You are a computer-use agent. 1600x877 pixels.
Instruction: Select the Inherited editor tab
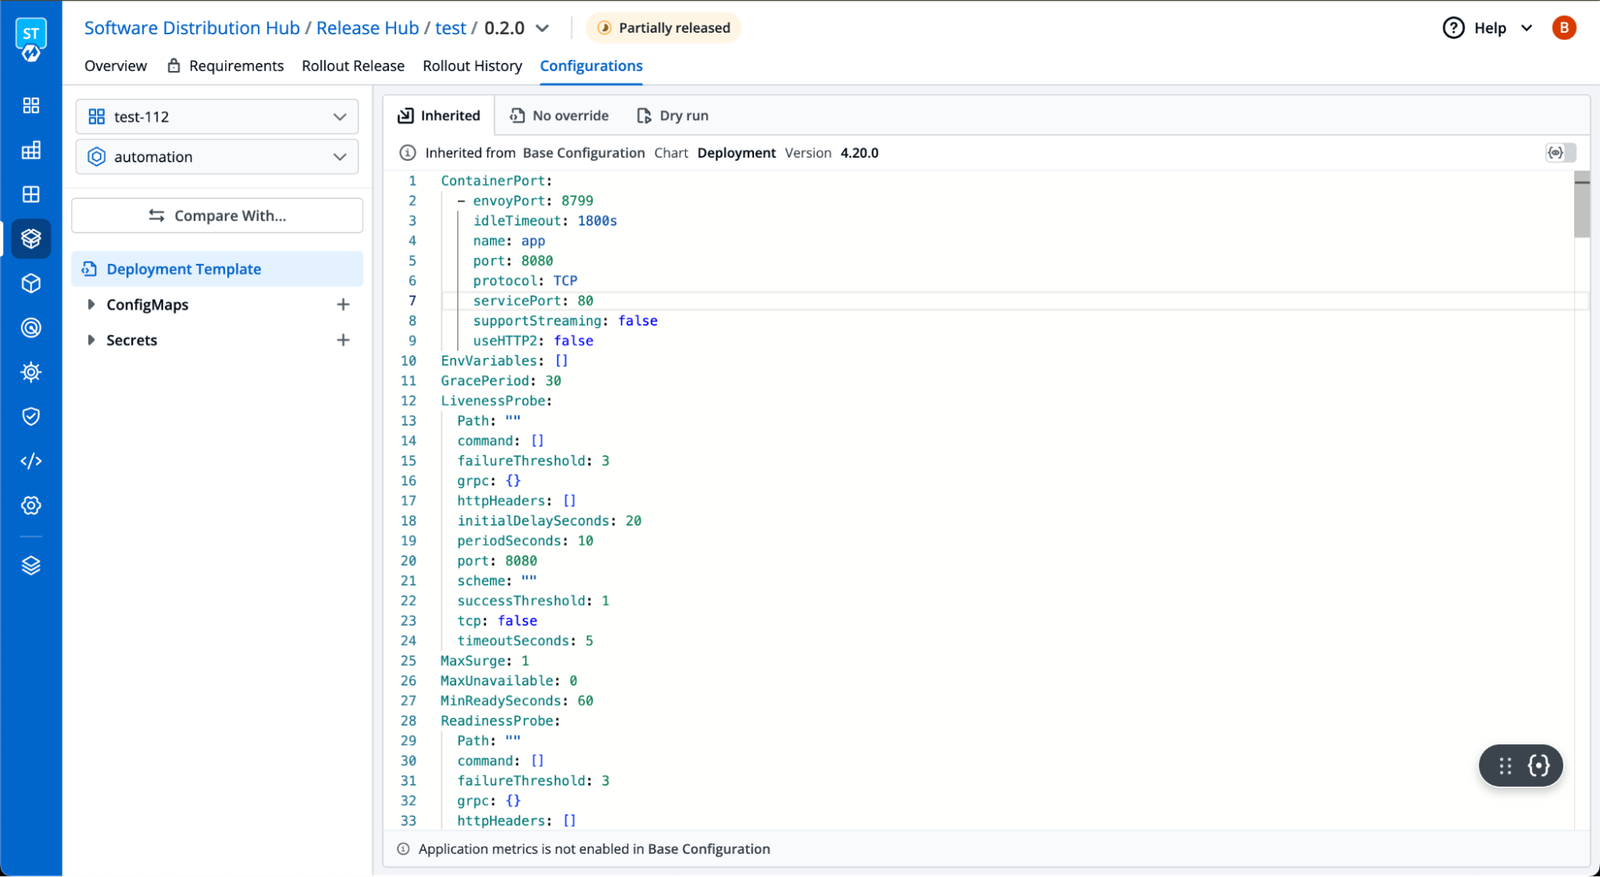(439, 116)
